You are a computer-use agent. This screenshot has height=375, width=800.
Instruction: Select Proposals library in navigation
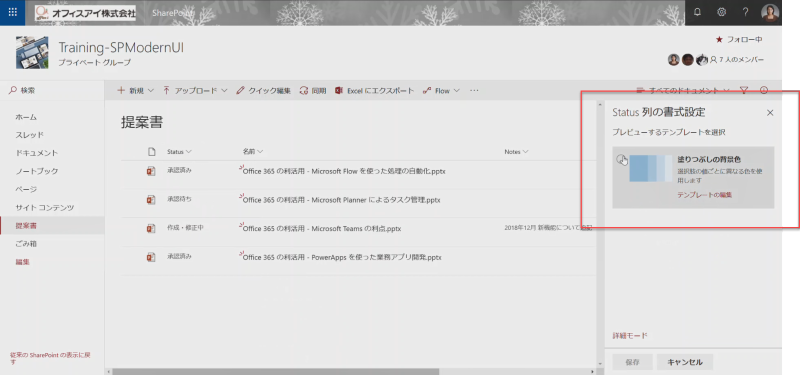pyautogui.click(x=52, y=226)
